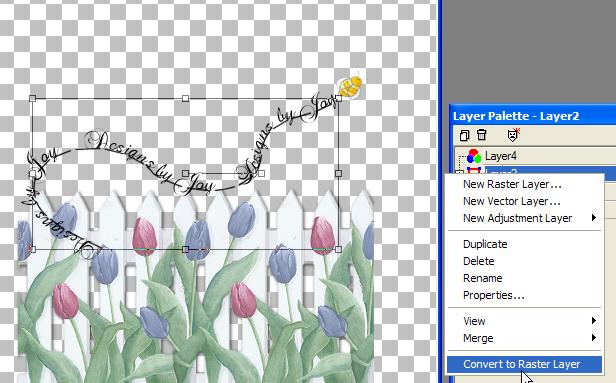Select the Layer4 adjustment layer icon
This screenshot has width=616, height=383.
474,156
